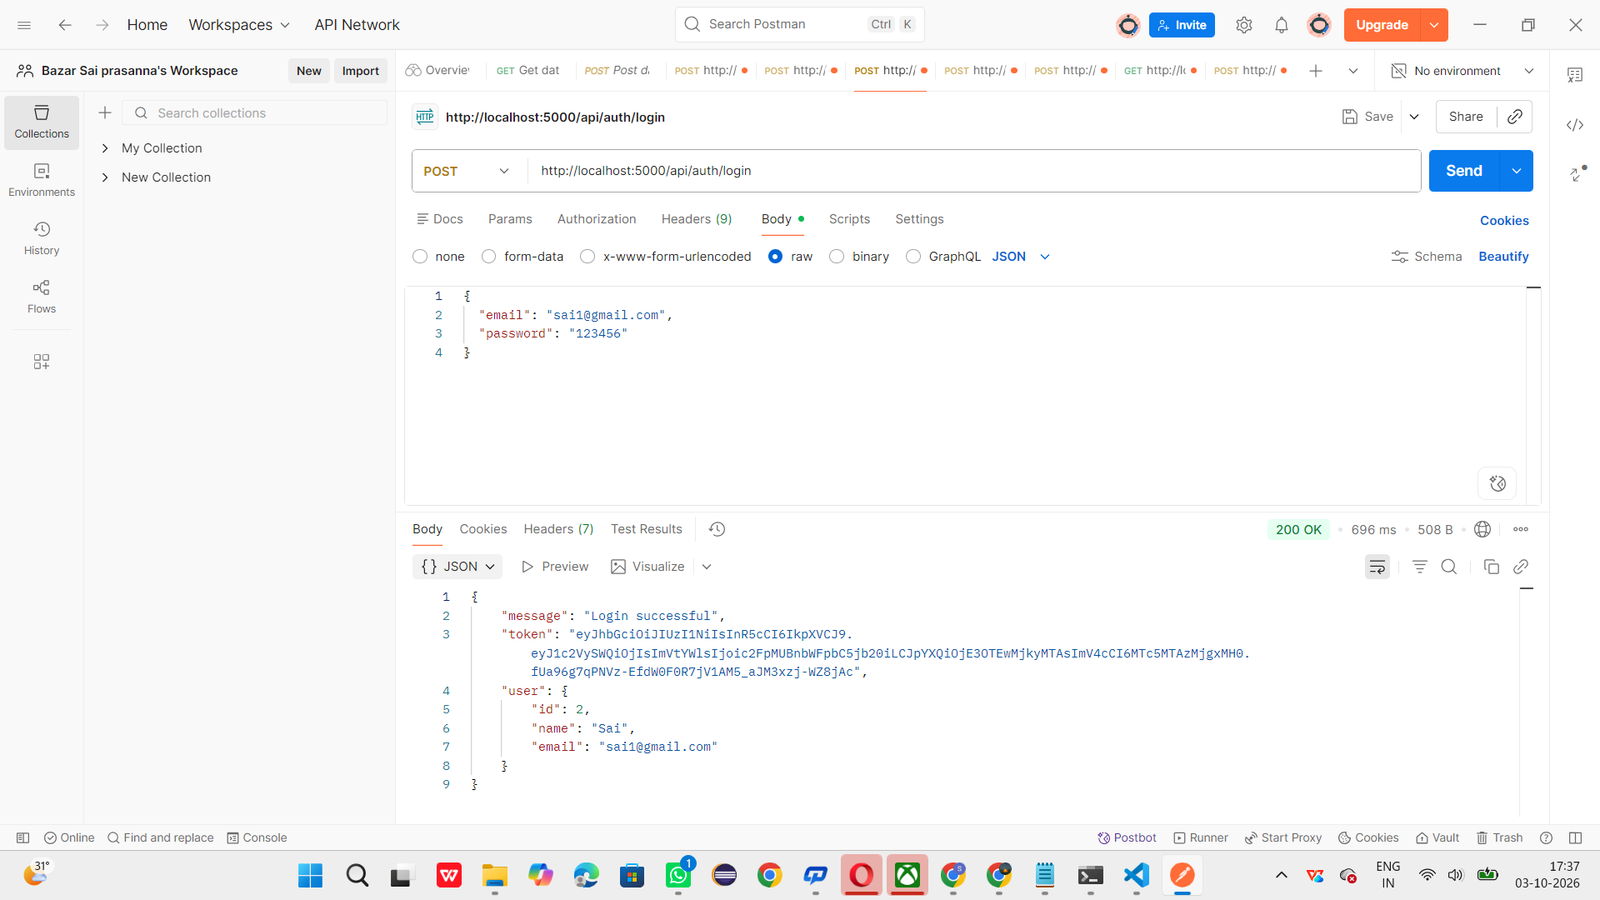Viewport: 1600px width, 900px height.
Task: Copy the response body with copy icon
Action: pyautogui.click(x=1491, y=567)
